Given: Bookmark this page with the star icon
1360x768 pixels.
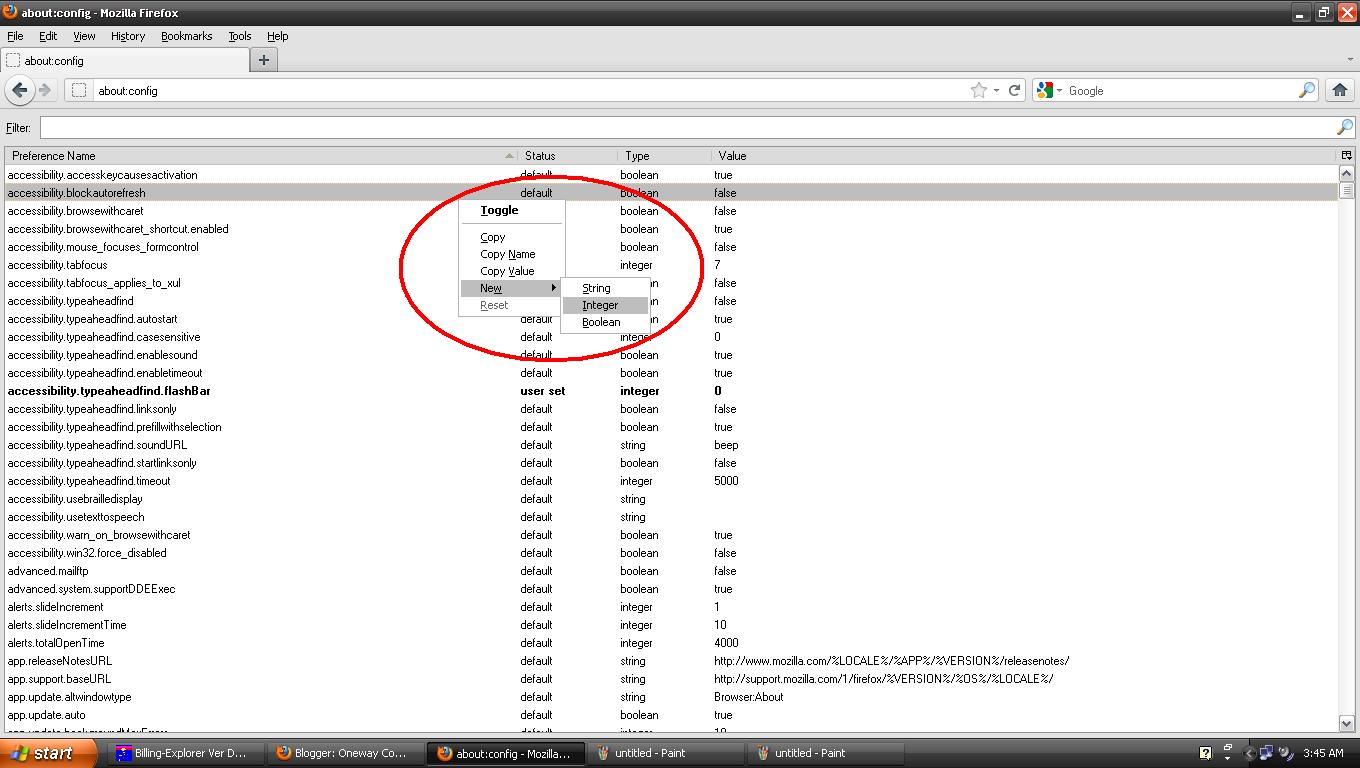Looking at the screenshot, I should [979, 90].
